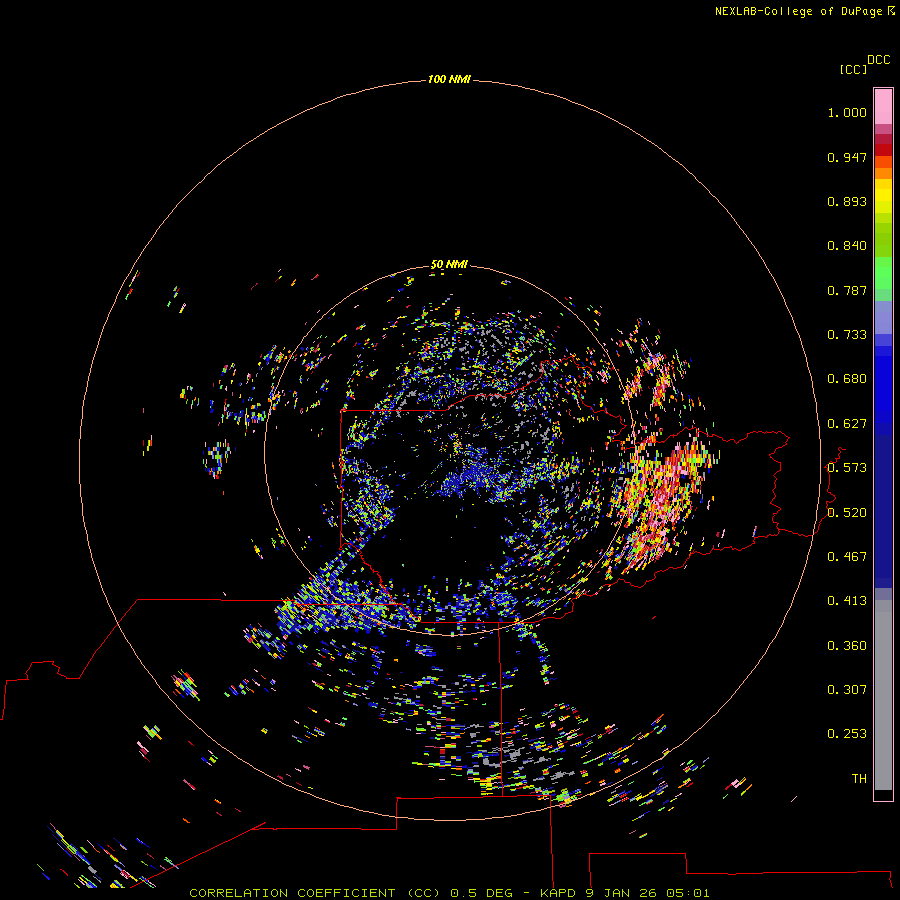
Task: Click the 0.573 legend value
Action: tap(847, 468)
